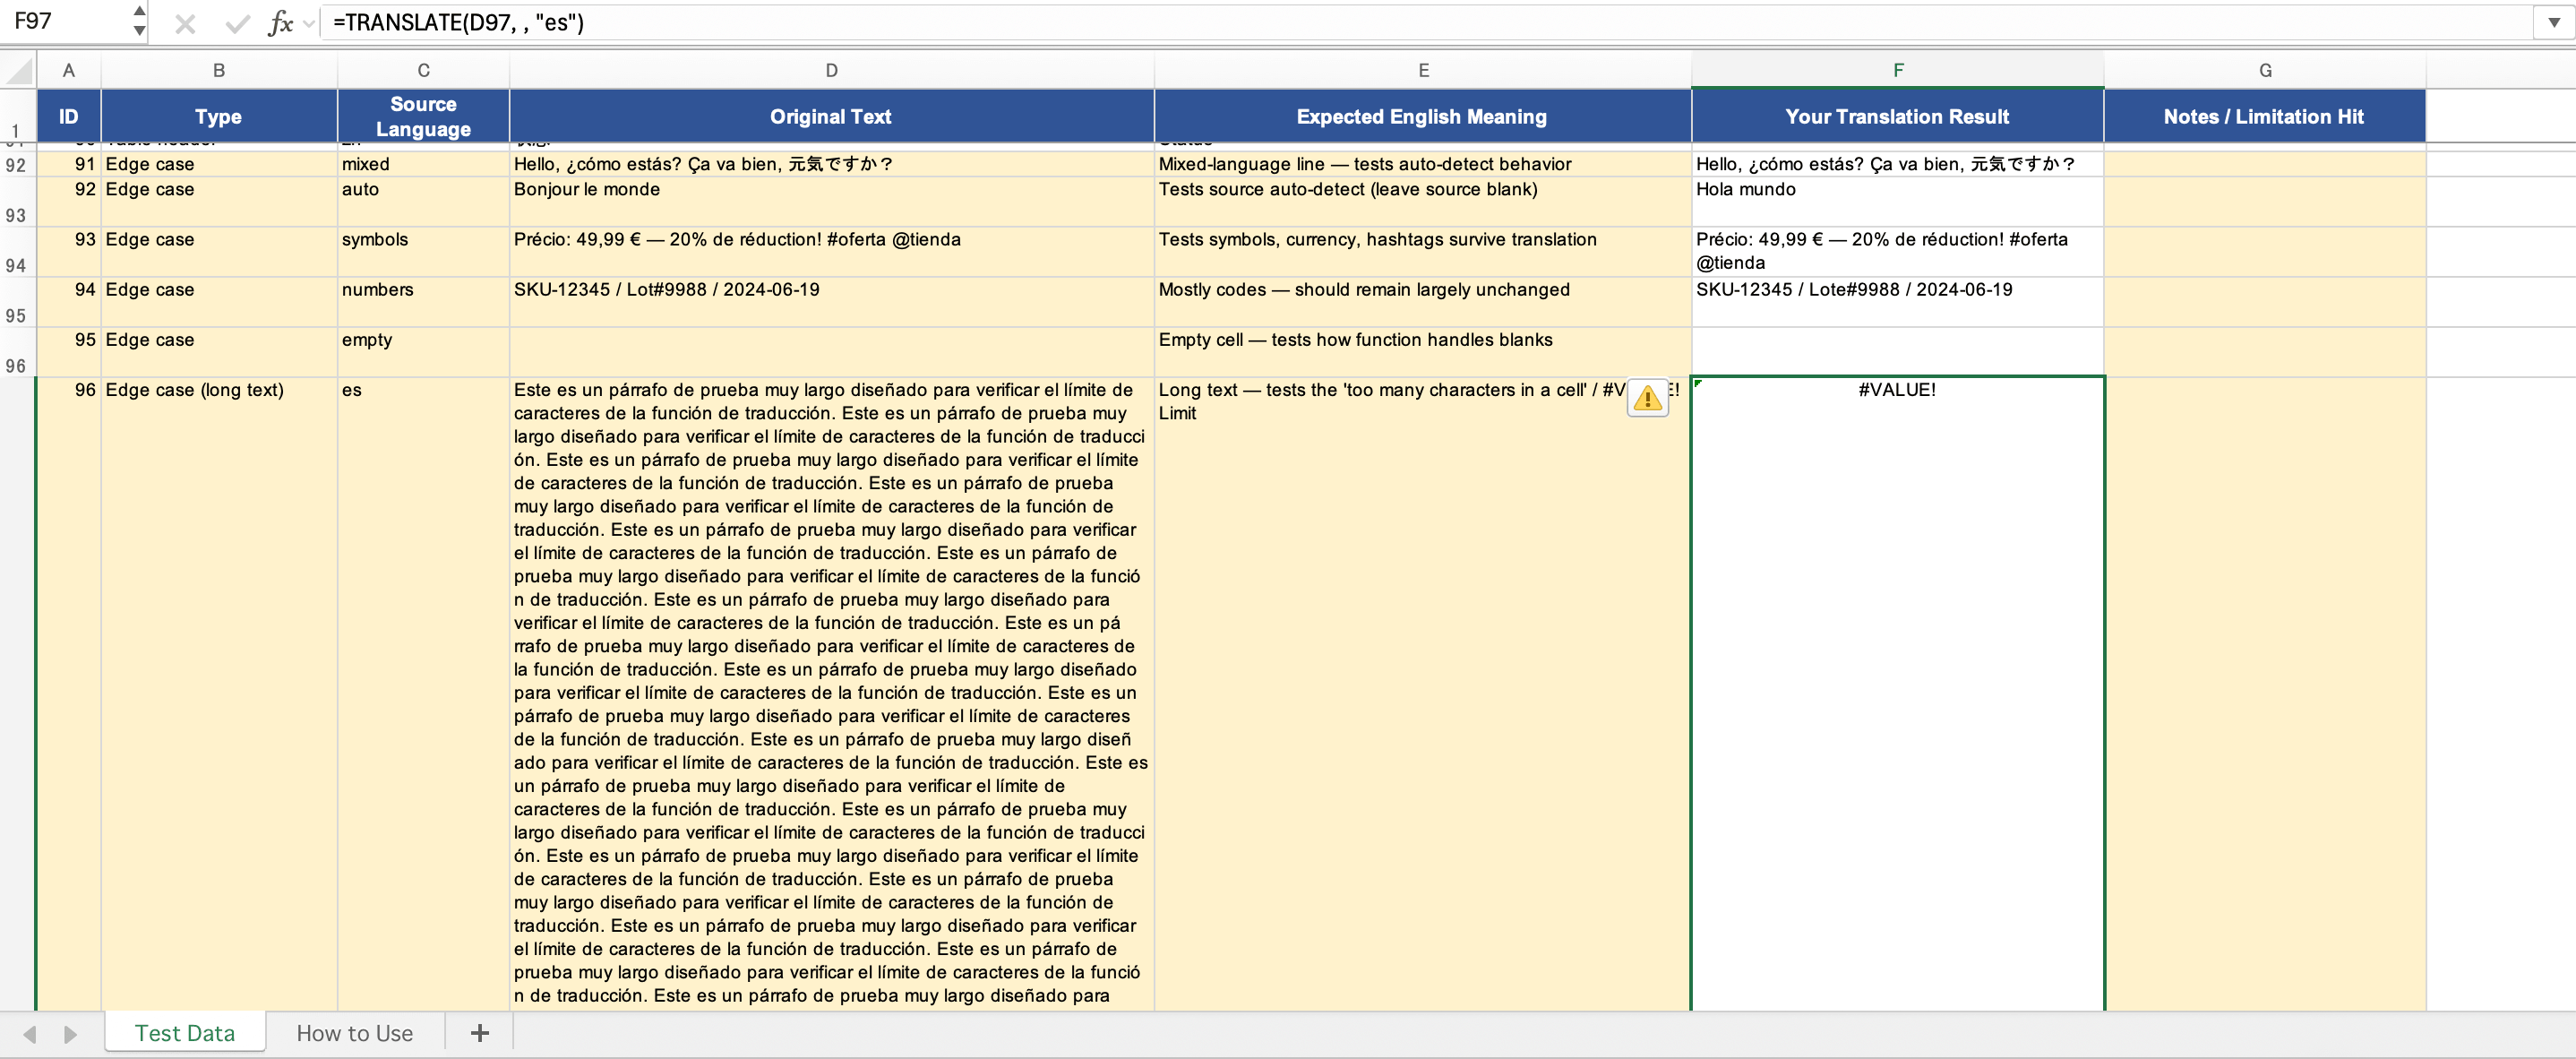Switch to the Test Data sheet tab

pyautogui.click(x=185, y=1033)
